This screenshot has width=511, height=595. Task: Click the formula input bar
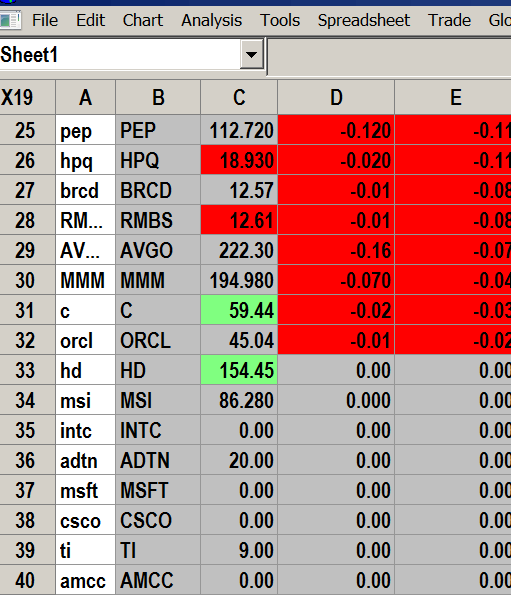point(389,56)
